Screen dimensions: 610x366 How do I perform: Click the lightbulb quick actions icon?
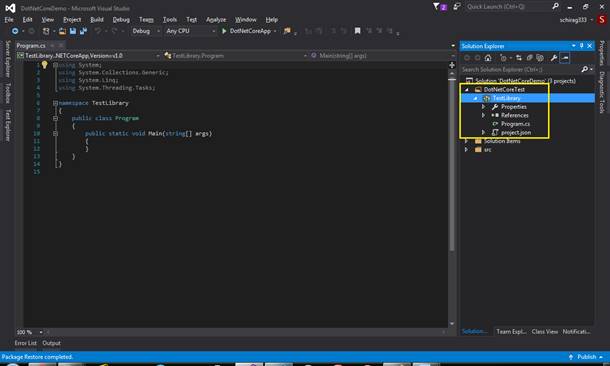44,65
